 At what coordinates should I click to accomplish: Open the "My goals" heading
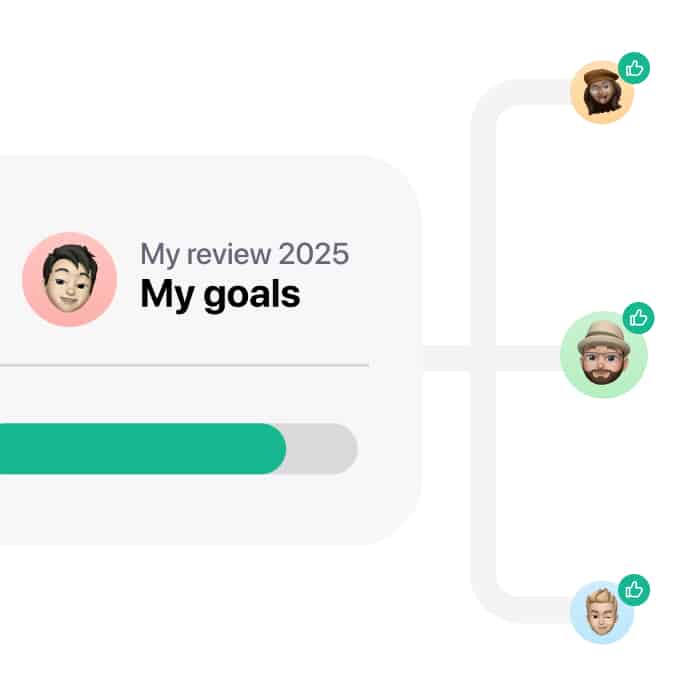coord(220,294)
